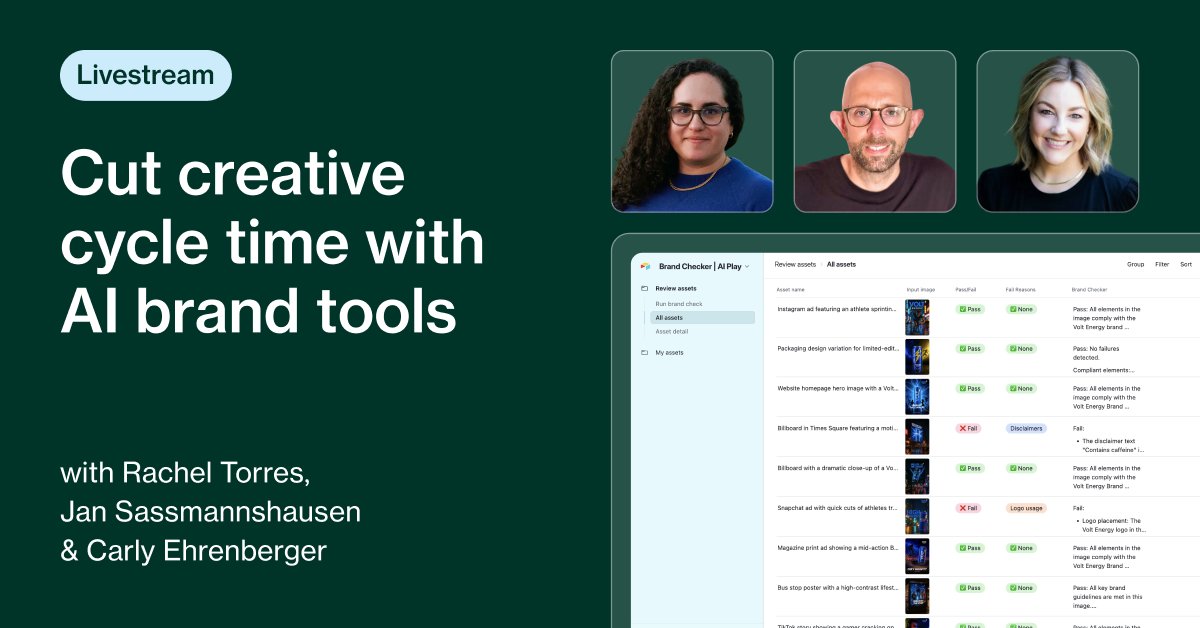1200x628 pixels.
Task: Select 'Billboard in Times Square featuring a moti…'
Action: click(x=838, y=428)
